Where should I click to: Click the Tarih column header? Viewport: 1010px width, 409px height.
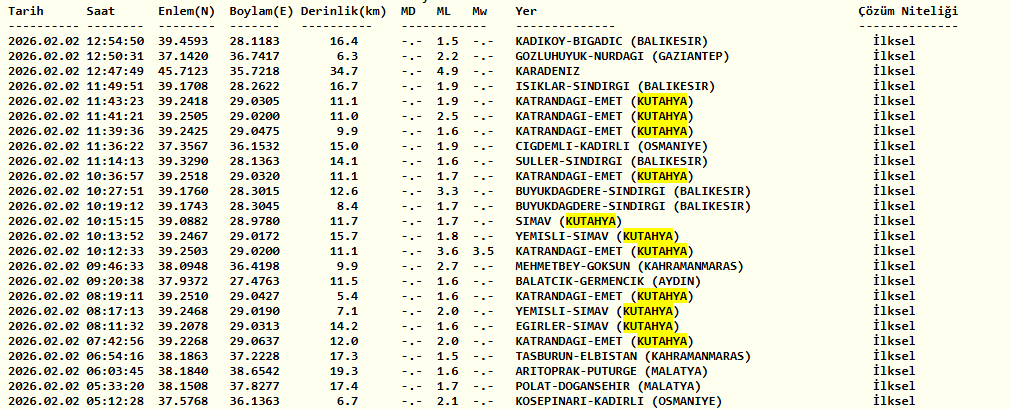coord(28,10)
